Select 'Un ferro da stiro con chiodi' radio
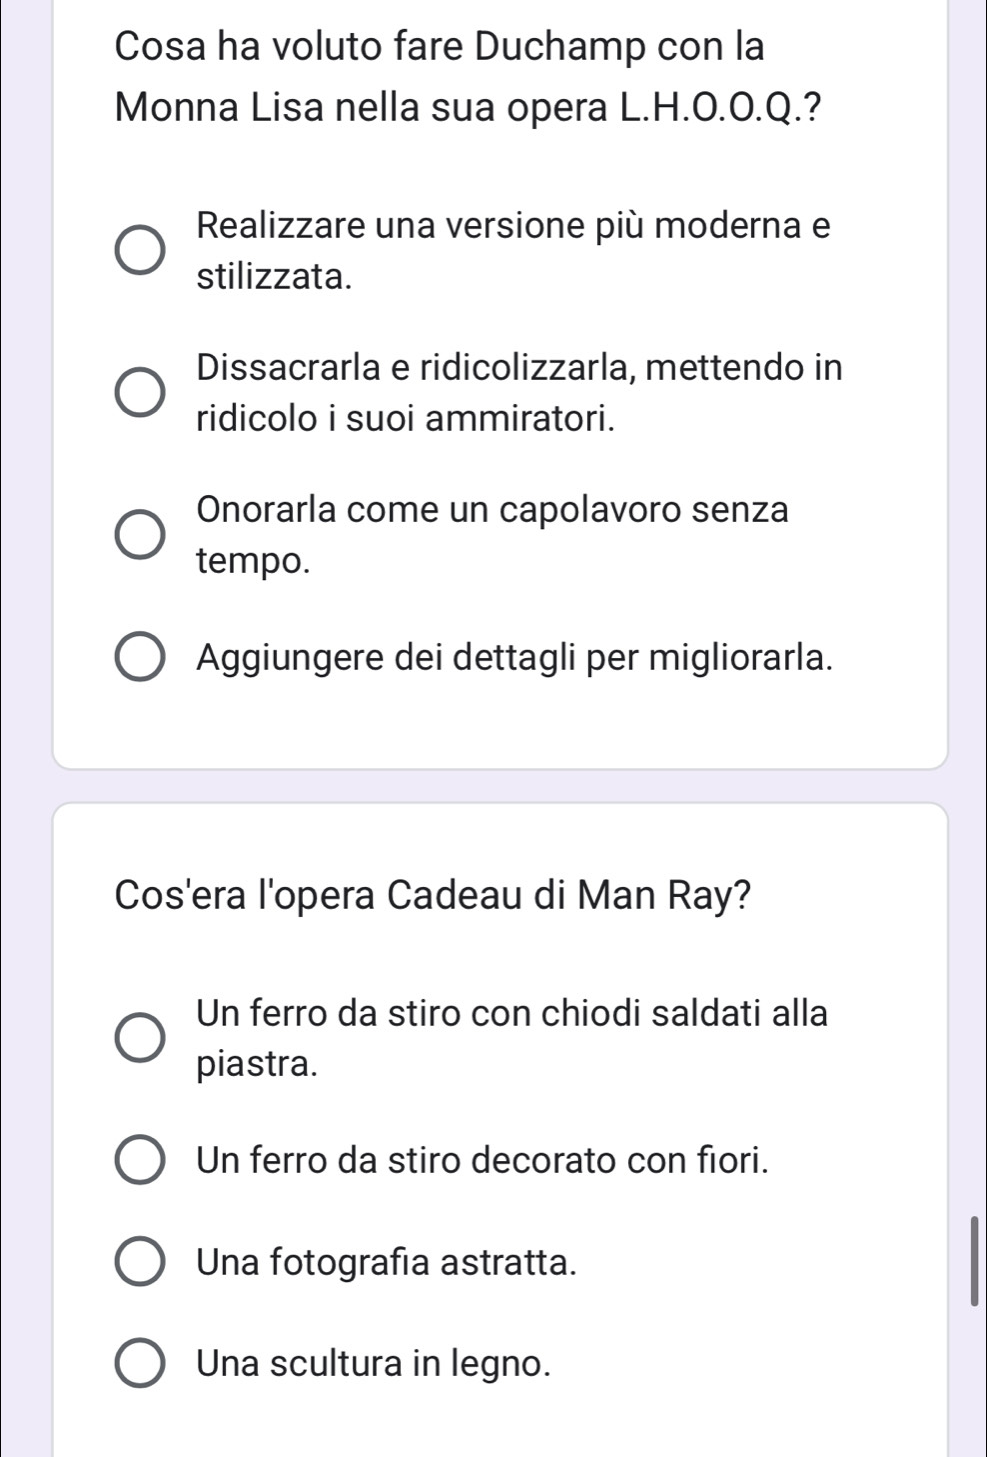The height and width of the screenshot is (1457, 987). (x=140, y=1038)
